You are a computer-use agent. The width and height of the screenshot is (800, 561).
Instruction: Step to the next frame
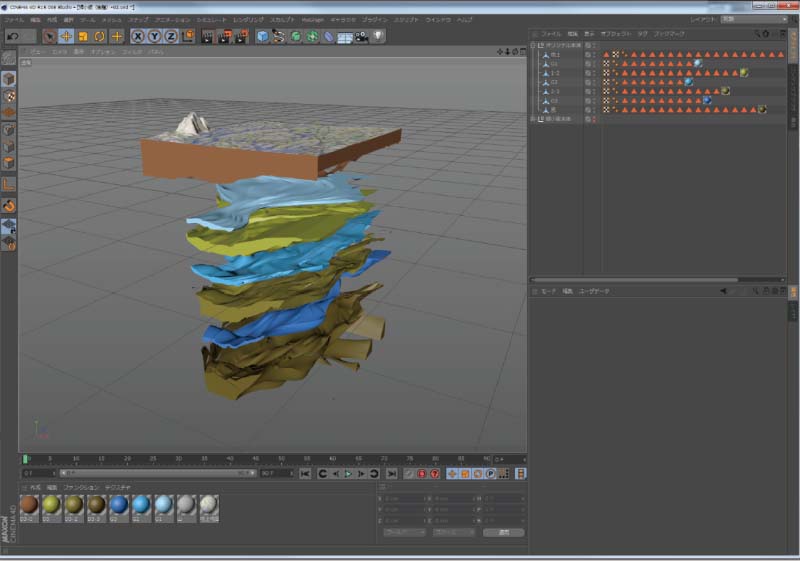click(x=361, y=474)
